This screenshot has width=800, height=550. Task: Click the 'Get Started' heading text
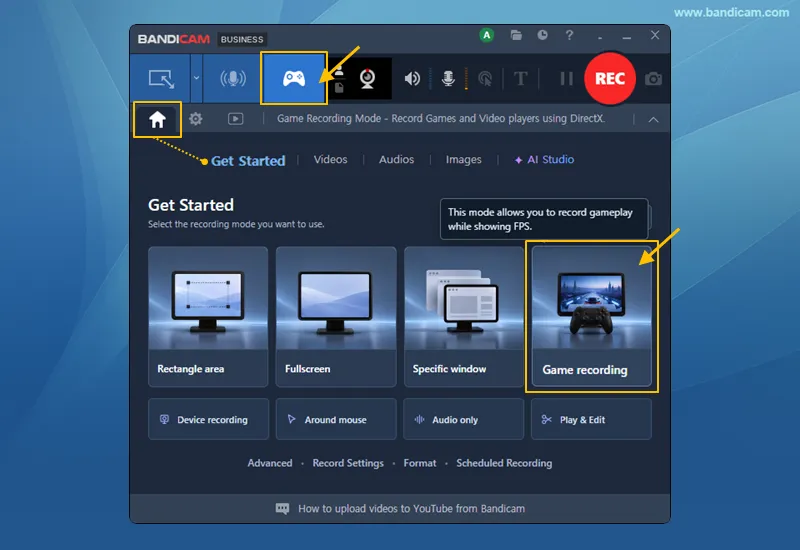pyautogui.click(x=191, y=205)
